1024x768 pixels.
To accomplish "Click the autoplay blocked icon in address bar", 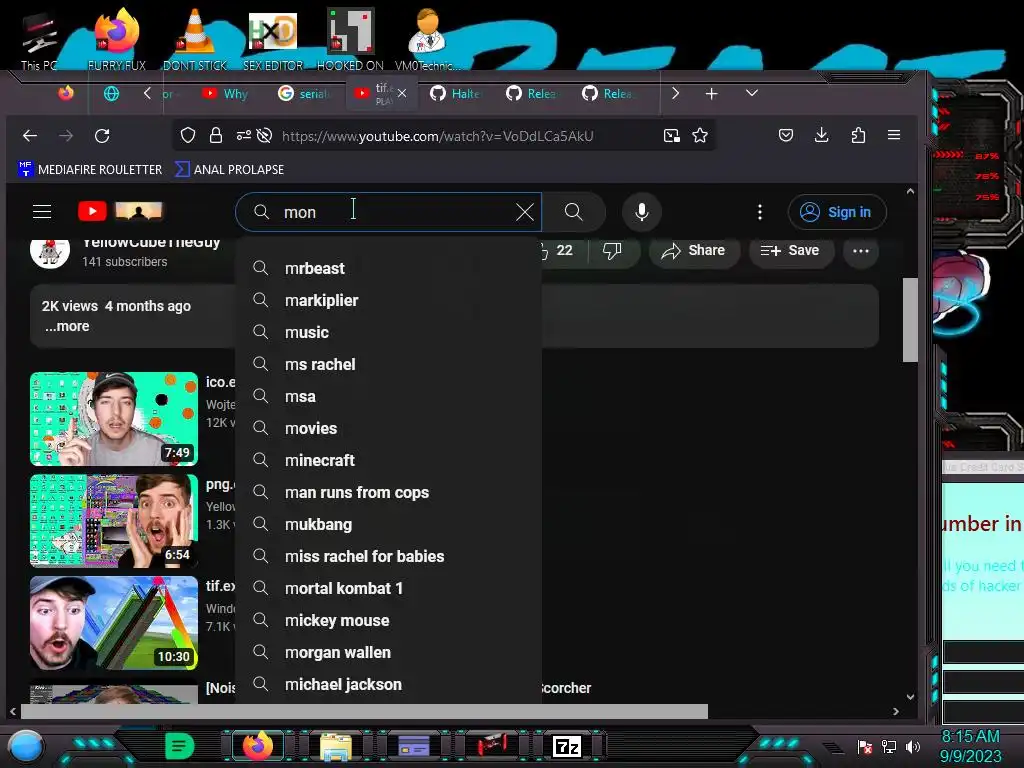I will pos(264,135).
